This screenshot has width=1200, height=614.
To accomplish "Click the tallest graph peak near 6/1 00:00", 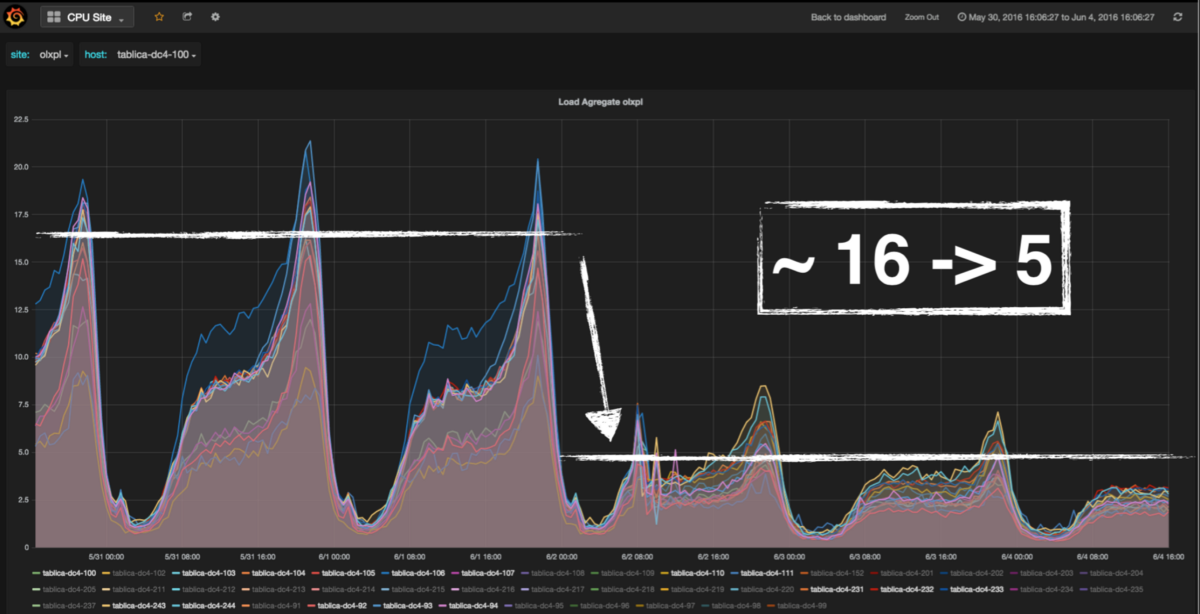I will coord(311,142).
